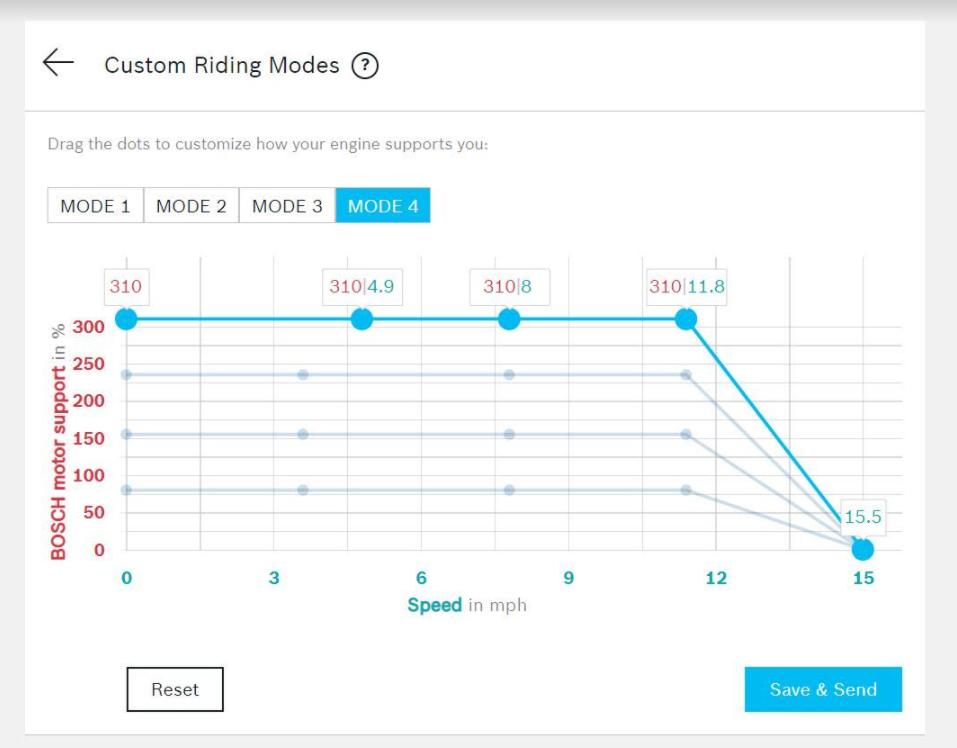Click the 15.5 speed value label

click(862, 517)
